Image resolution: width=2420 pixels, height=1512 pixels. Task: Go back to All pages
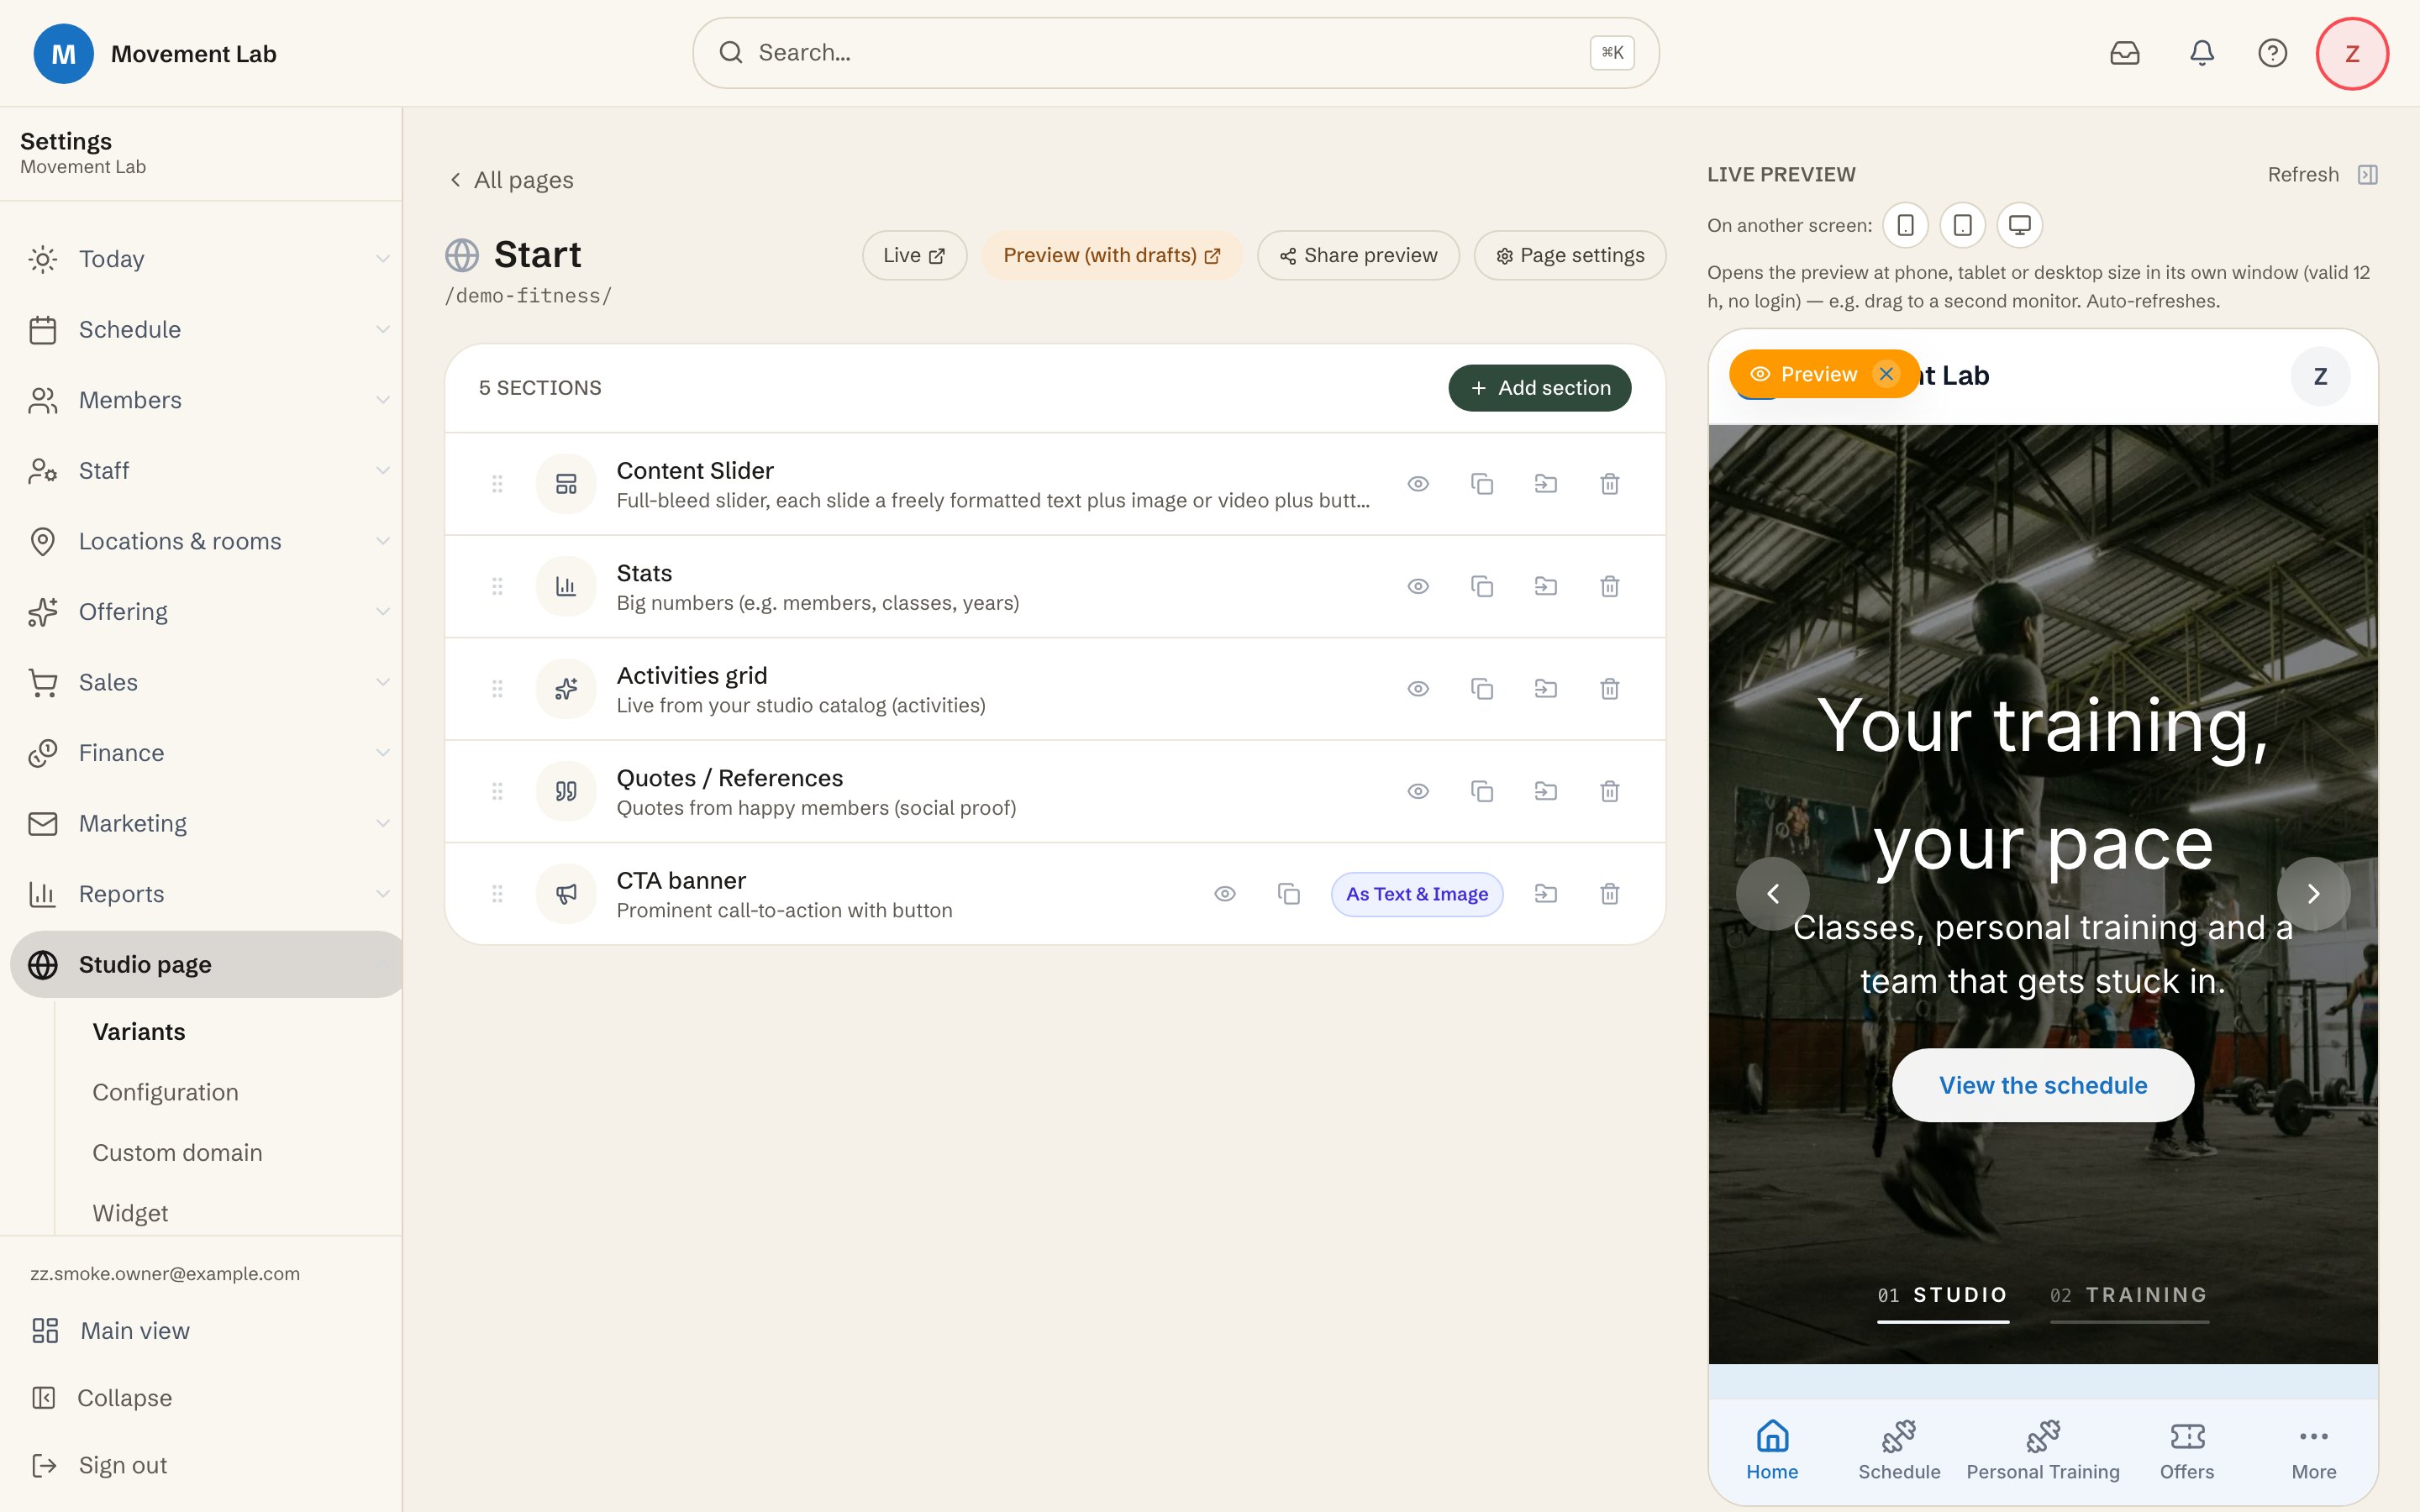[x=511, y=180]
